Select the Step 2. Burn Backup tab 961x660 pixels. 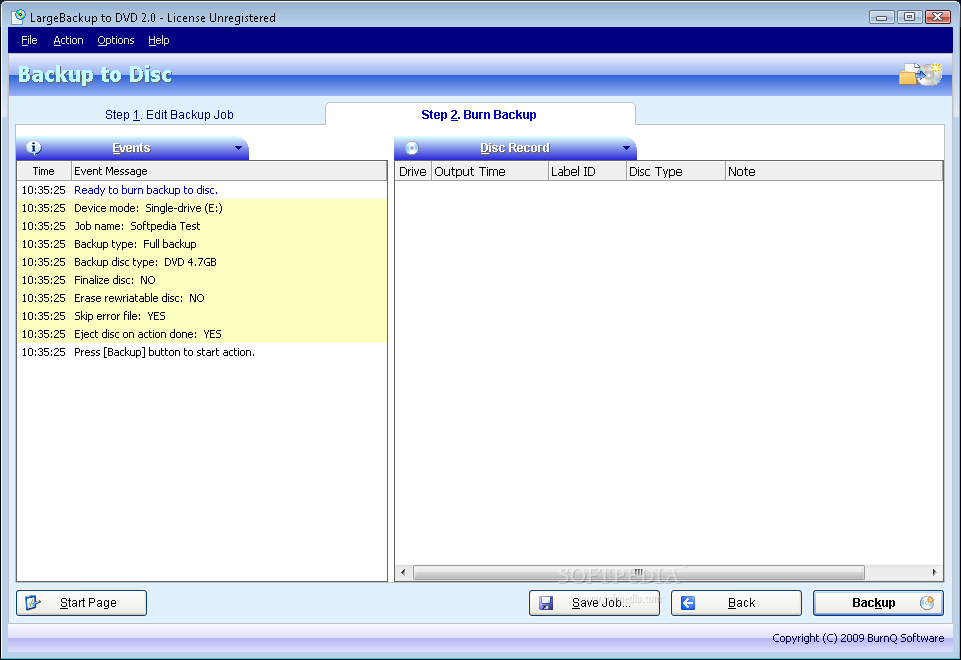coord(479,115)
